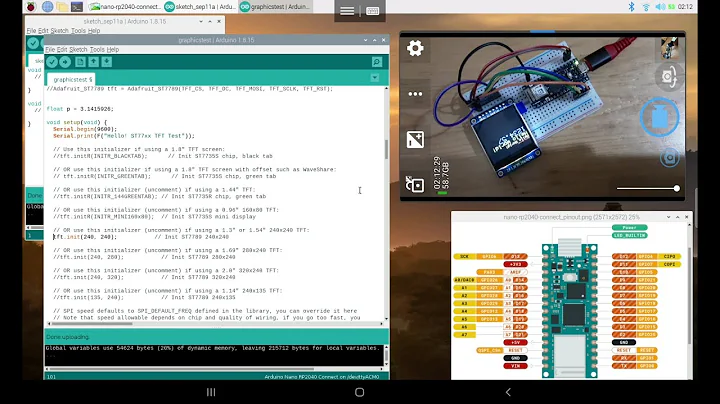This screenshot has width=720, height=404.
Task: Open File menu in sketch_sep11a window
Action: (x=31, y=31)
